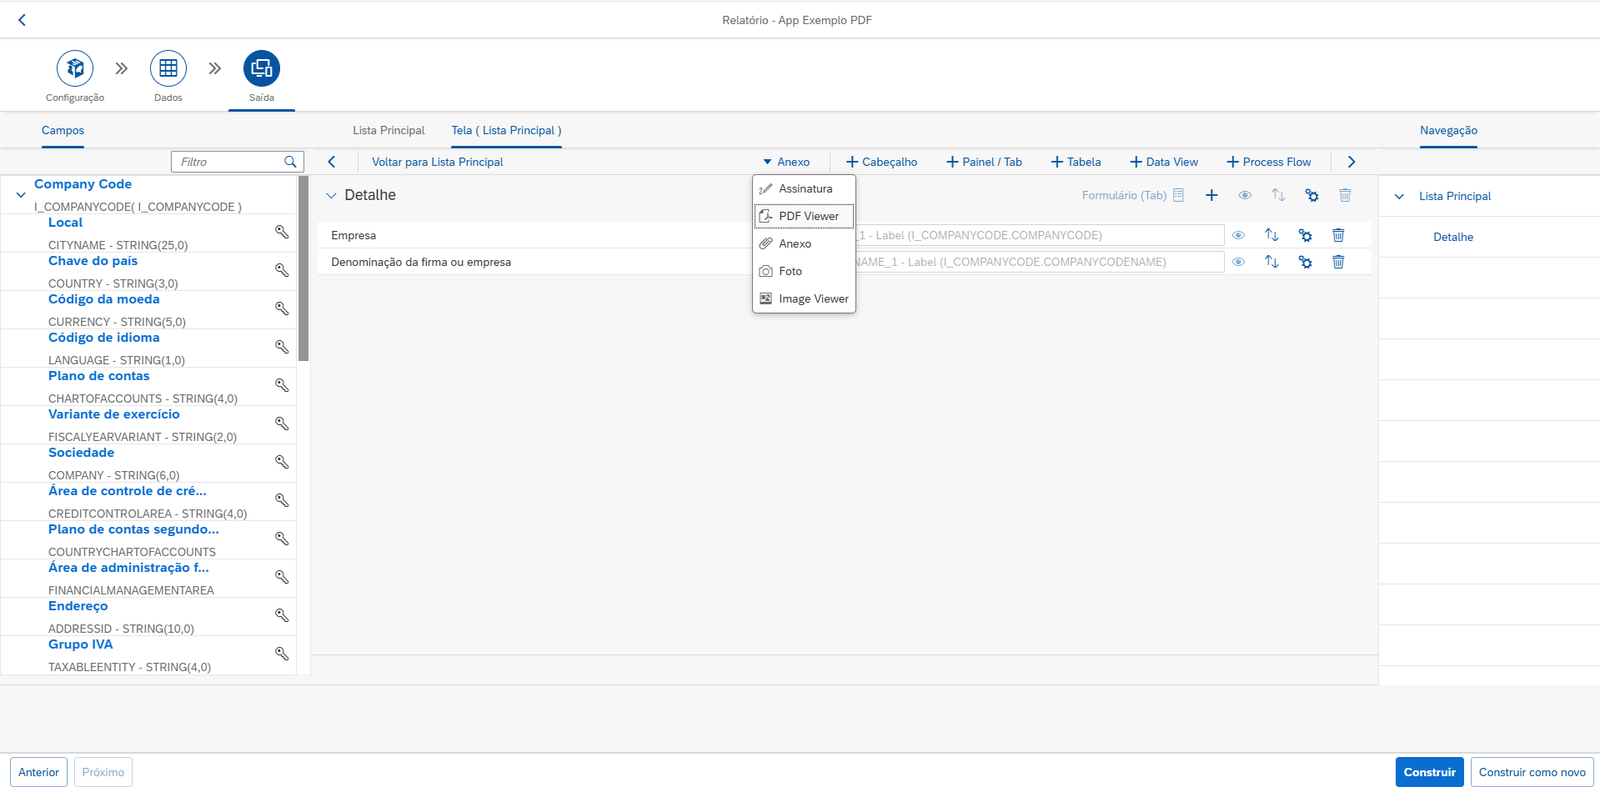Open the Detalhe section settings gear

1312,195
